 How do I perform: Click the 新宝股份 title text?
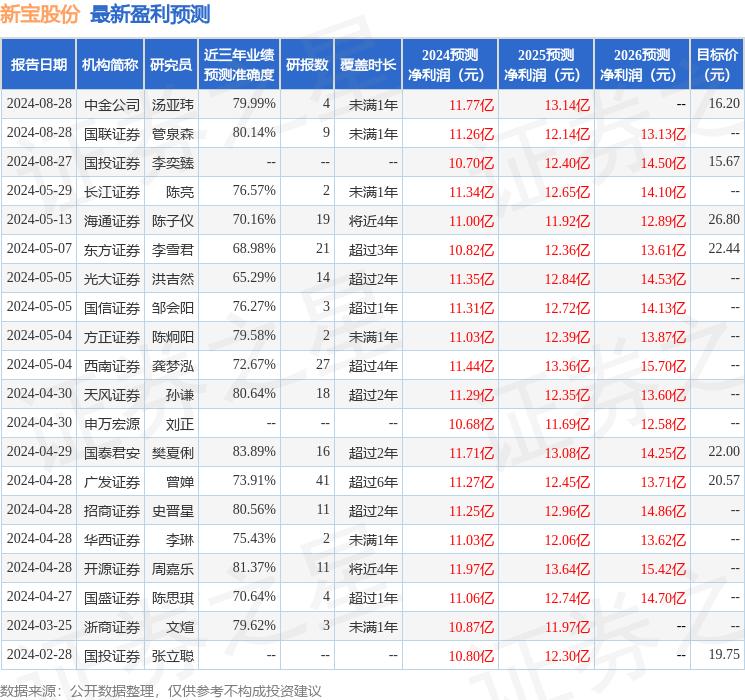coord(40,14)
